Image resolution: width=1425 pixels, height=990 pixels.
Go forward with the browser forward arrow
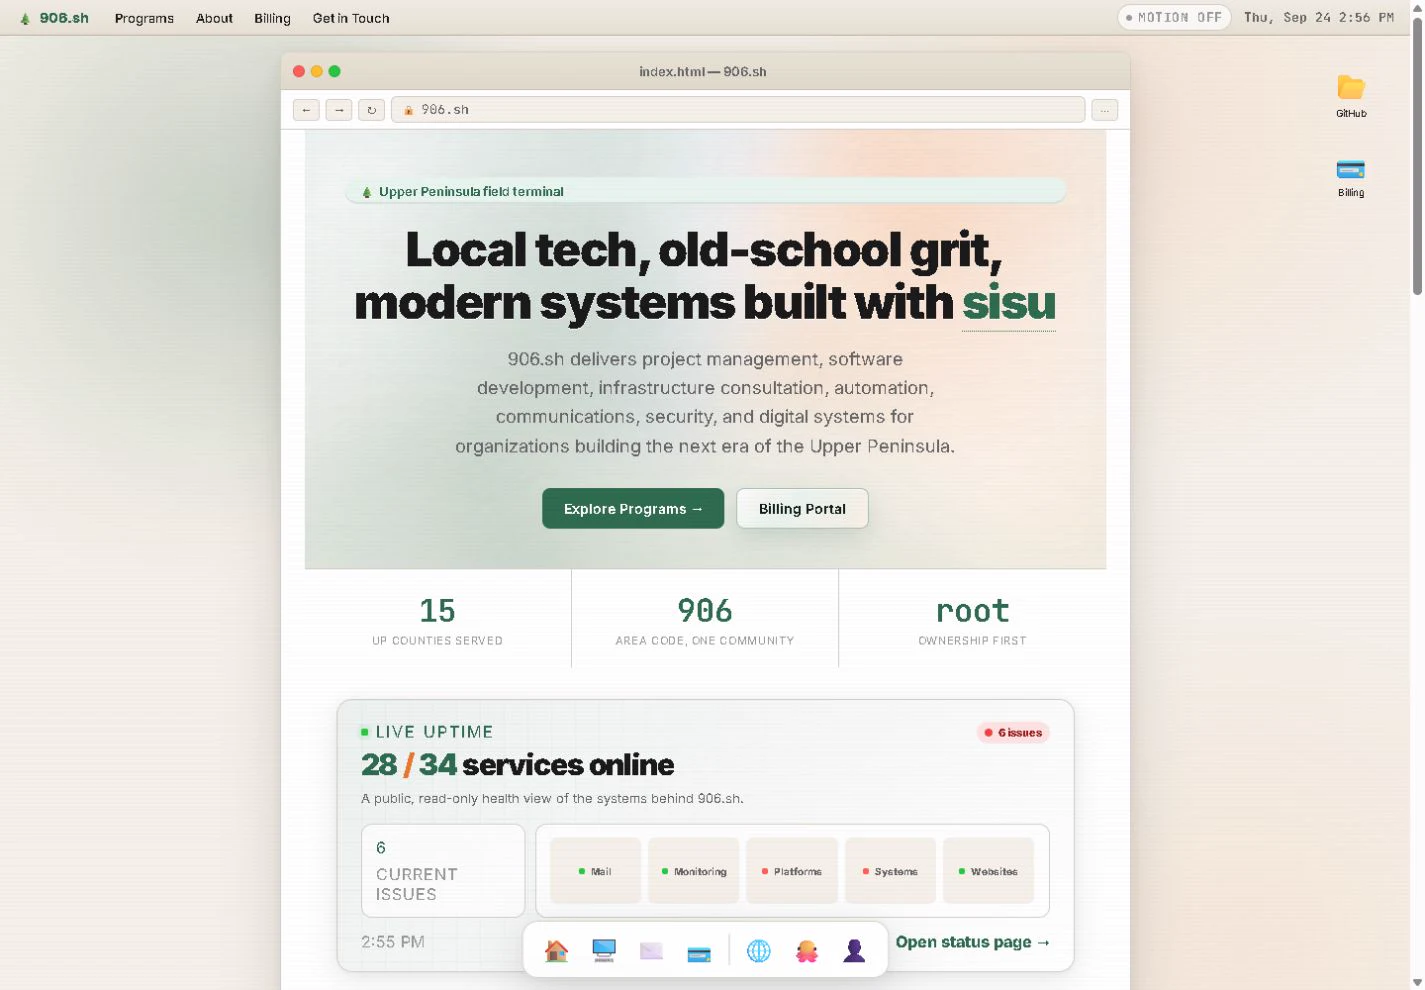click(x=339, y=110)
